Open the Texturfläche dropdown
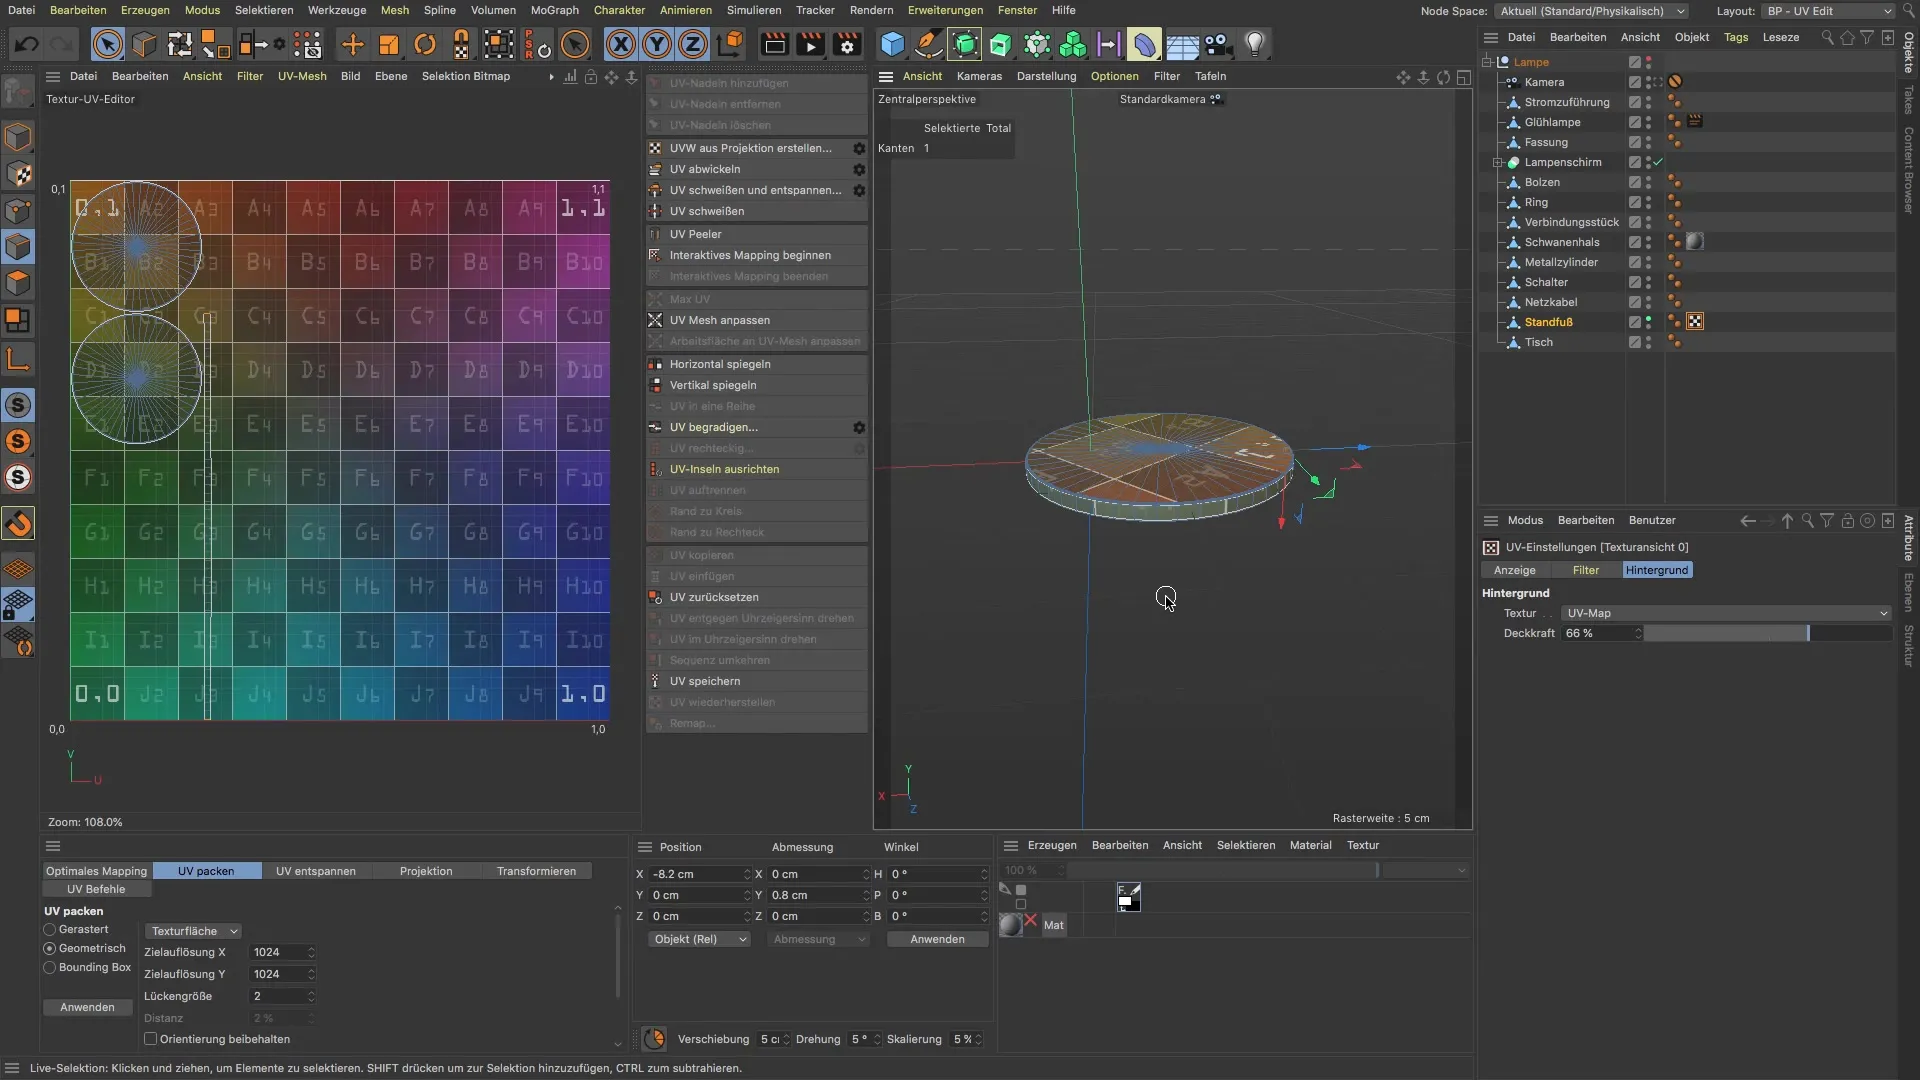Screen dimensions: 1920x1080 coord(193,931)
